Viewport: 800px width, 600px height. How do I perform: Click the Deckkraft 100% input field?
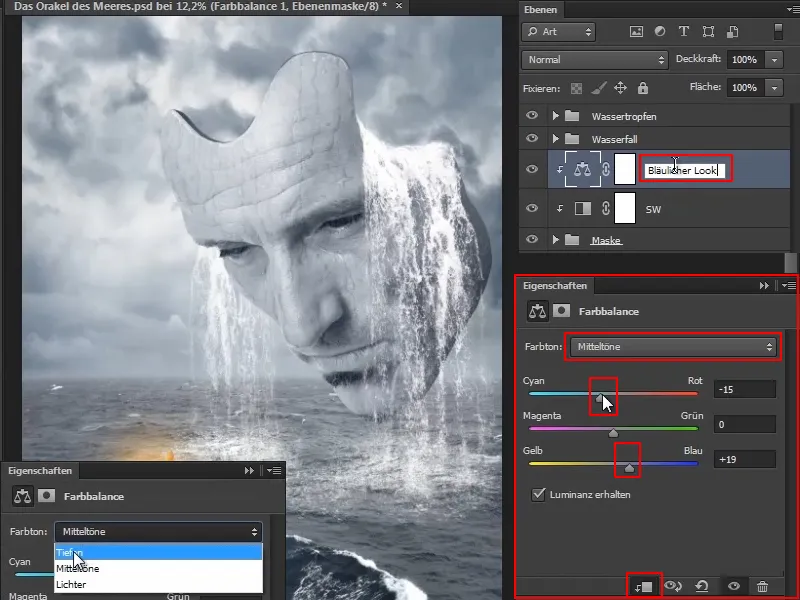pos(745,60)
